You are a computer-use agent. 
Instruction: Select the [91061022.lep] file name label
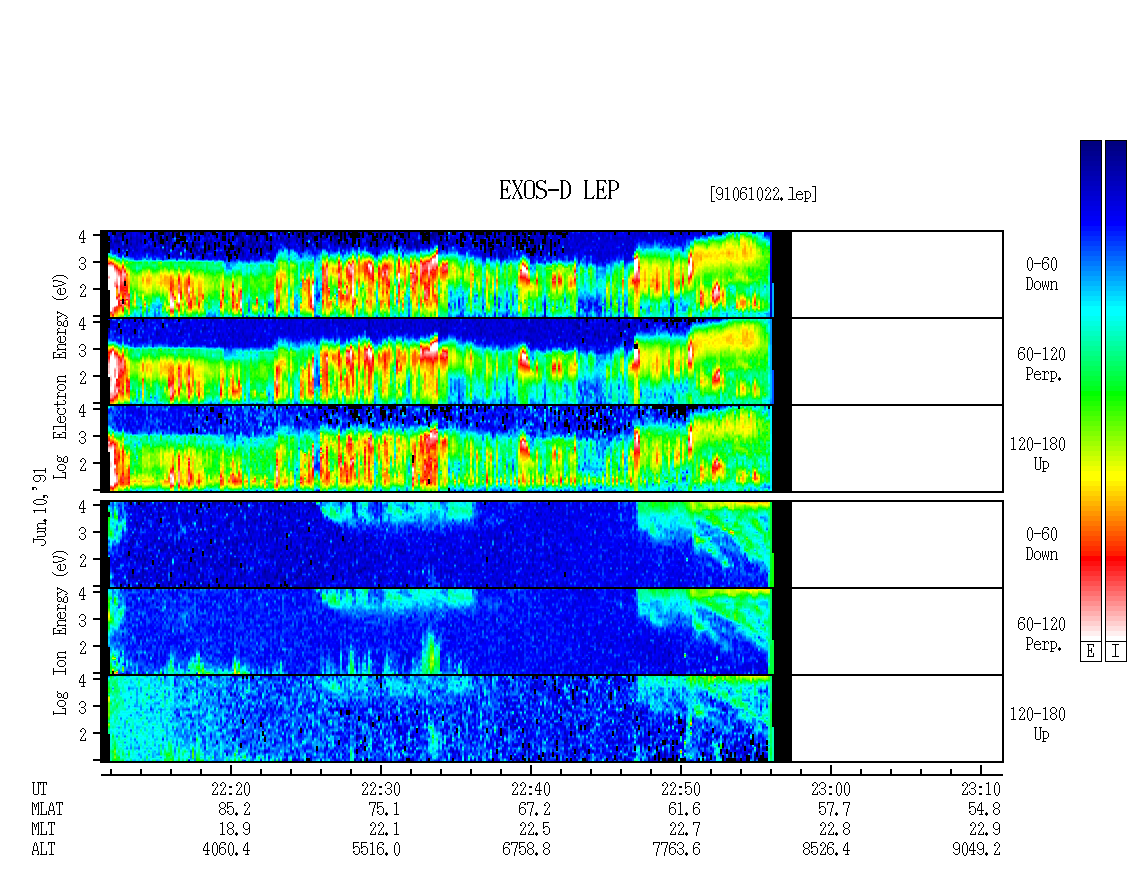coord(763,194)
